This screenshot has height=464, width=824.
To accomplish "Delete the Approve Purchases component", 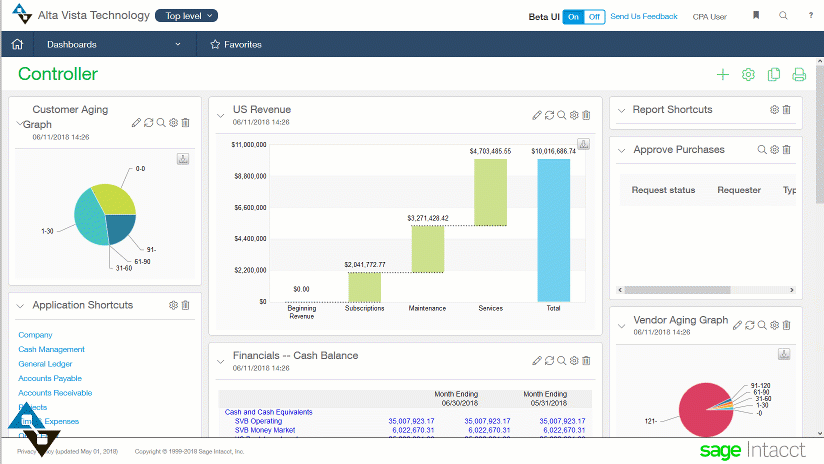I will click(x=787, y=150).
